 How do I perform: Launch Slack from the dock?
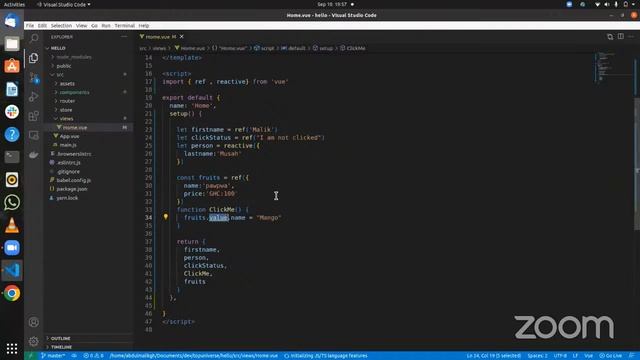pos(12,111)
